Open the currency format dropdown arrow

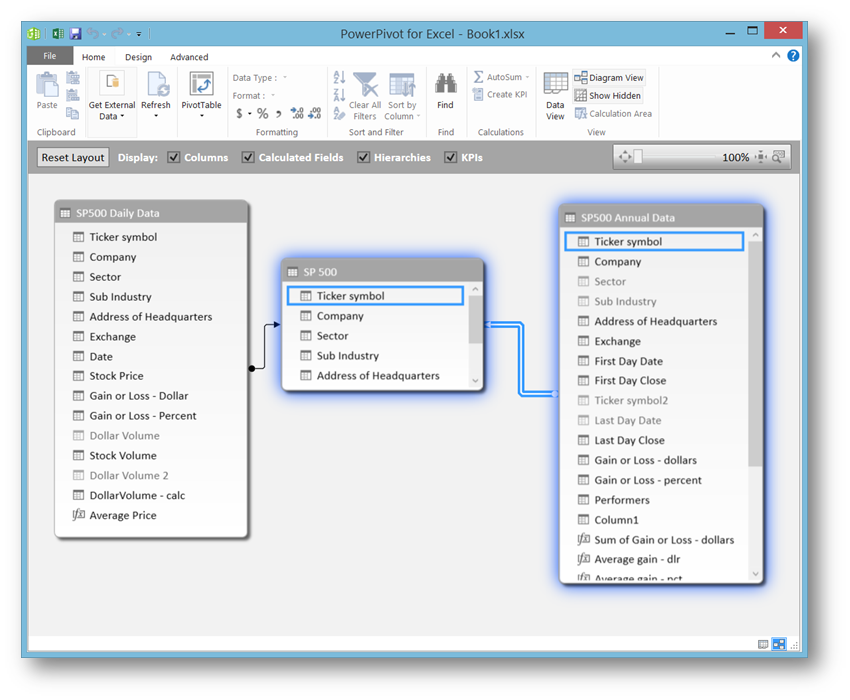click(249, 114)
